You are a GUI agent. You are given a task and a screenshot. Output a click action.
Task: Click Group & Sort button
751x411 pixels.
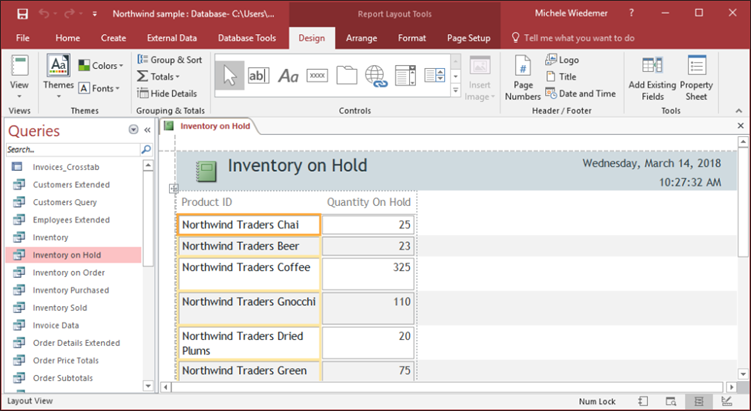(x=170, y=60)
